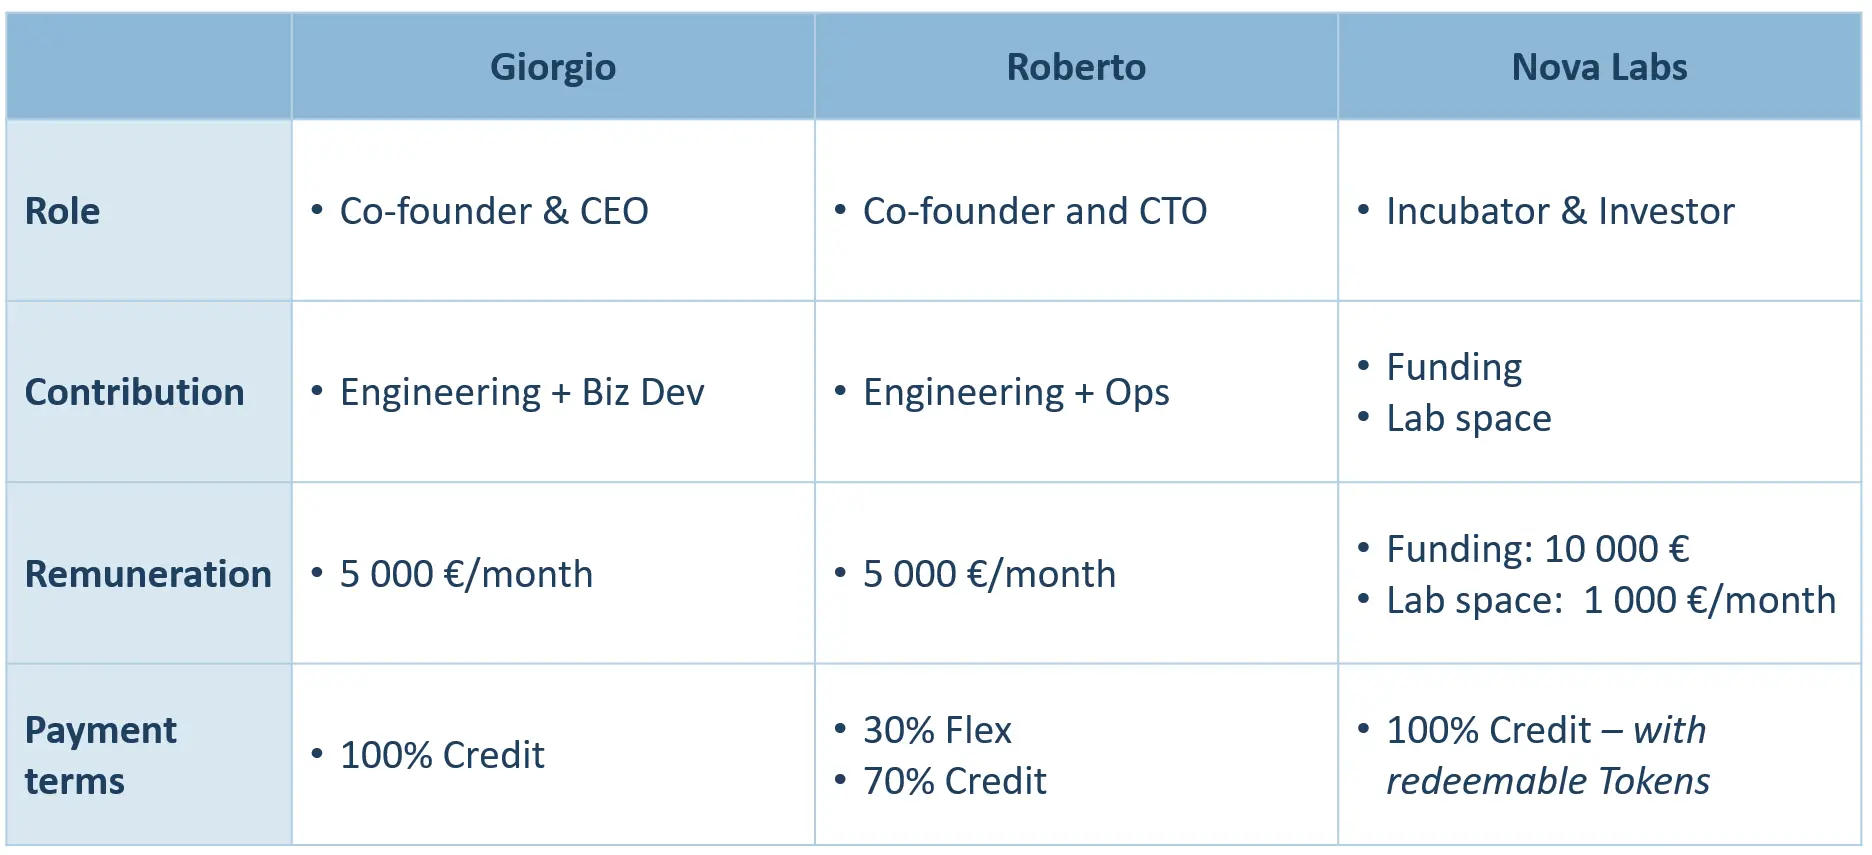
Task: Click the Giorgio column header
Action: (553, 67)
